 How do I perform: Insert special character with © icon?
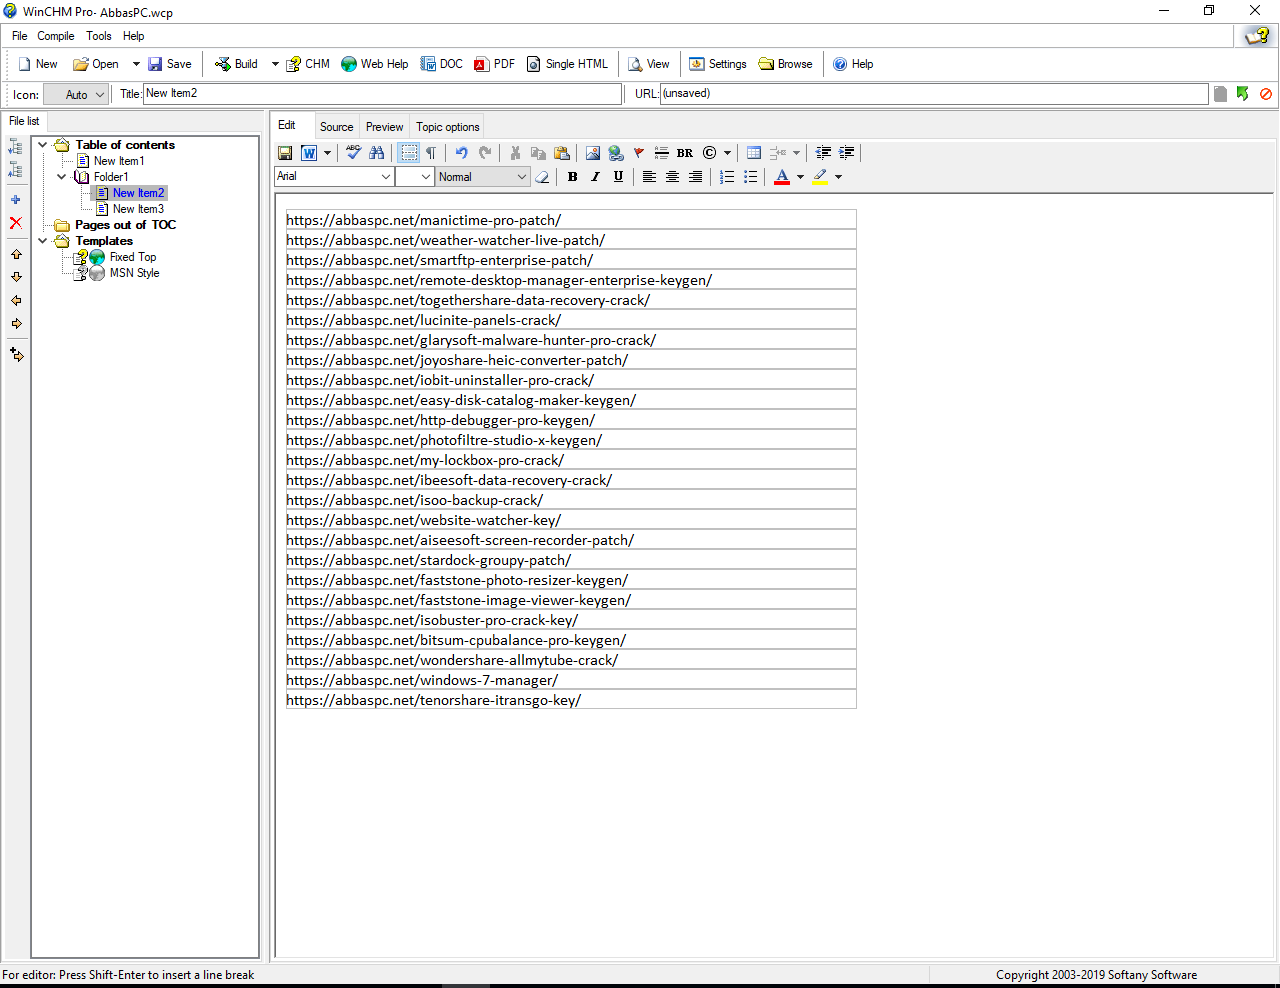pyautogui.click(x=709, y=153)
